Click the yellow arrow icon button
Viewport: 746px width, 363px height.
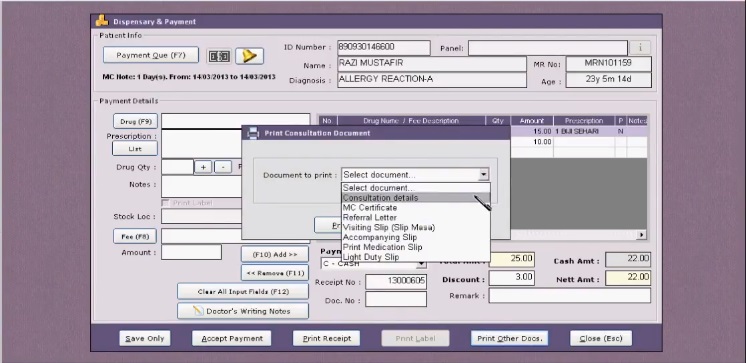coord(249,56)
